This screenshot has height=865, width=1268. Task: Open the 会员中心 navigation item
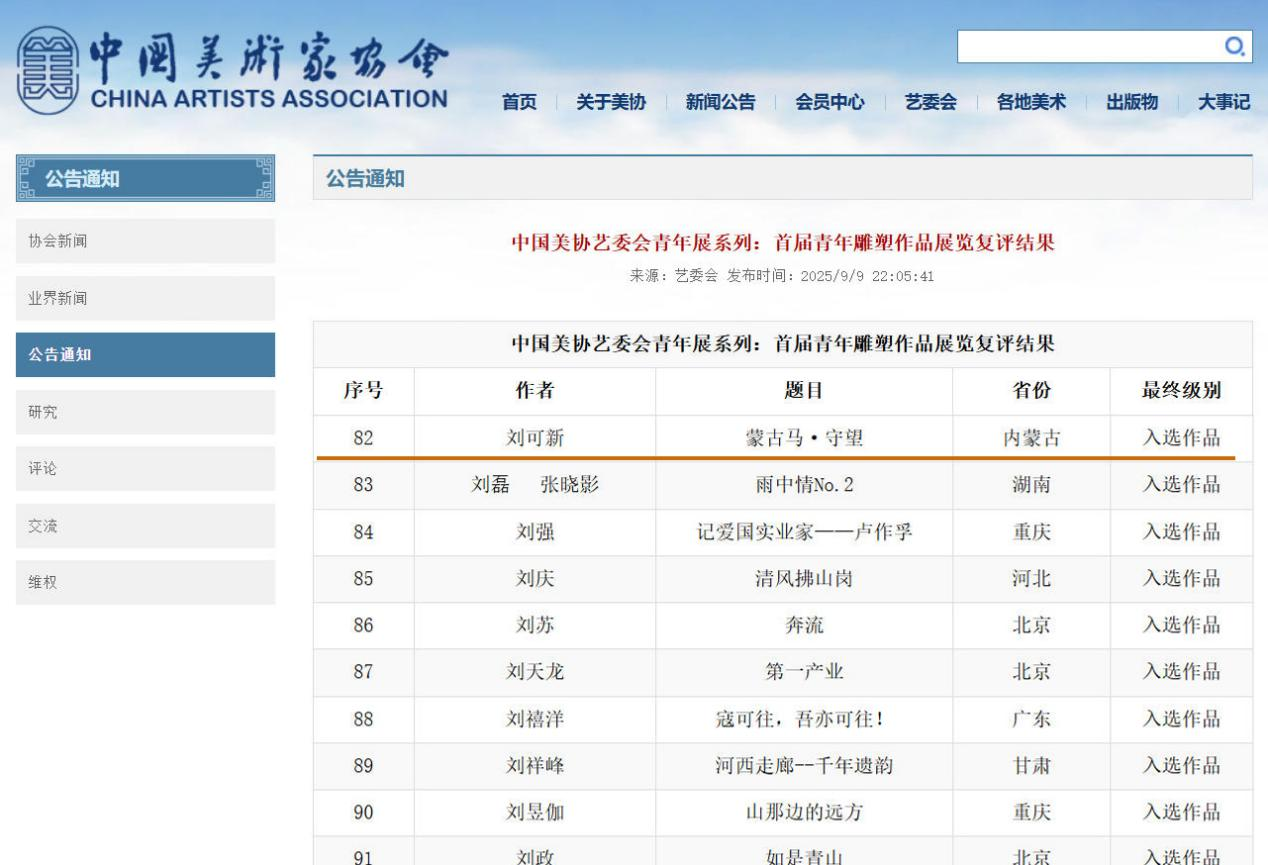click(x=830, y=102)
